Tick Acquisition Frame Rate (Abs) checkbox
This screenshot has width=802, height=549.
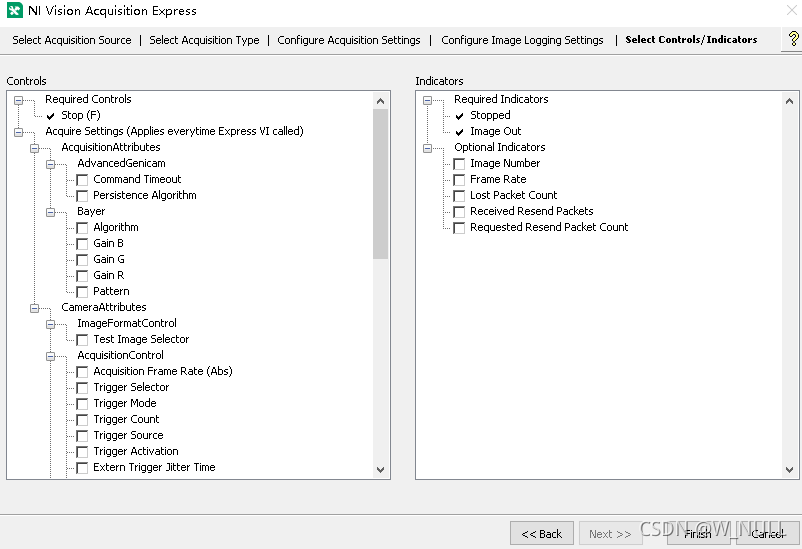(82, 371)
